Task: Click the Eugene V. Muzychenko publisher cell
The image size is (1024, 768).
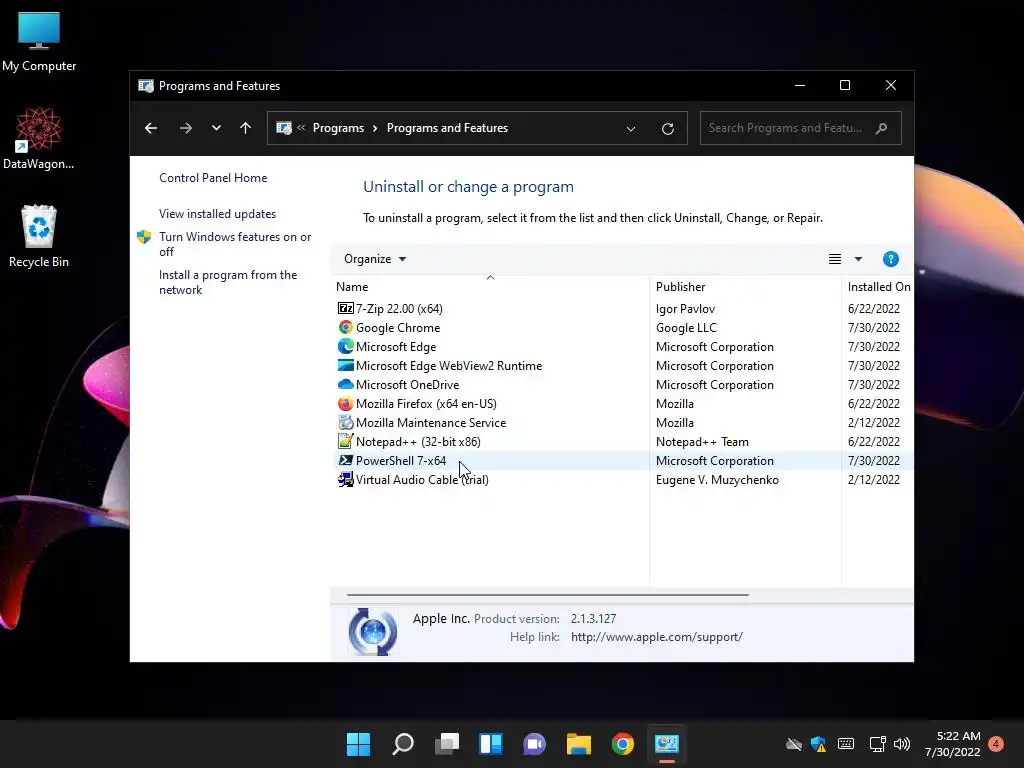Action: [717, 479]
